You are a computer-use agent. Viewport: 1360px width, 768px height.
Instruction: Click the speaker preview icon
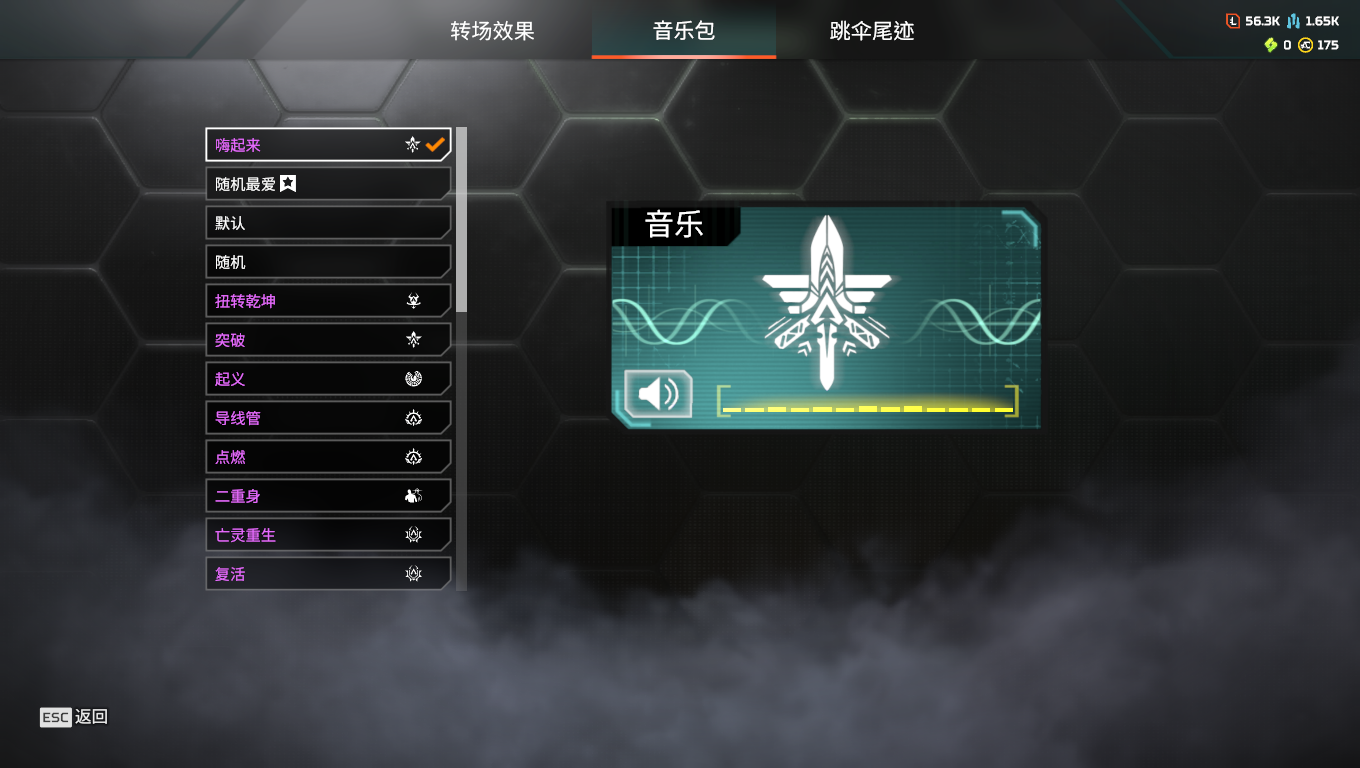click(658, 393)
